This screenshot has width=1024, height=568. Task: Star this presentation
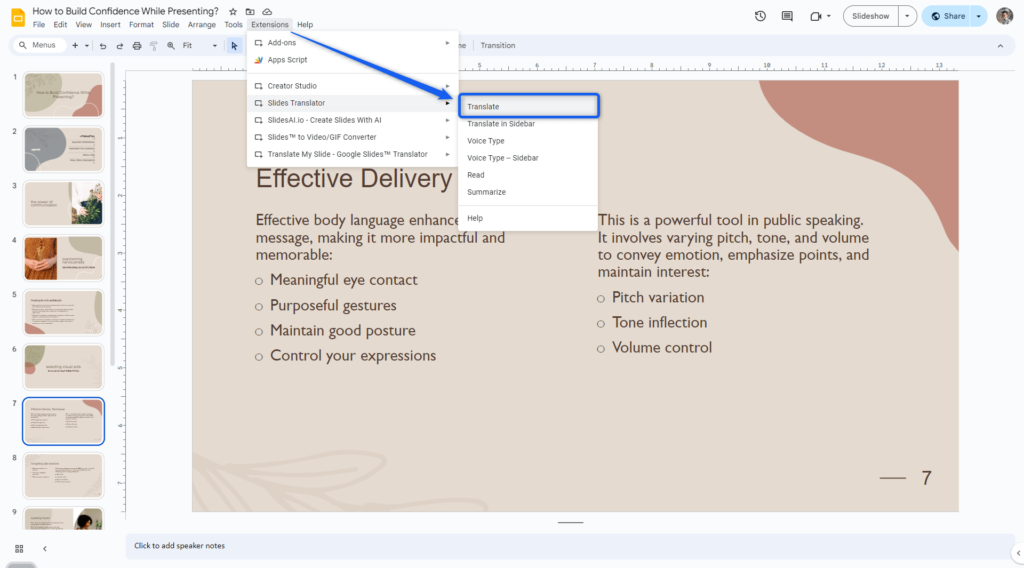click(x=233, y=11)
